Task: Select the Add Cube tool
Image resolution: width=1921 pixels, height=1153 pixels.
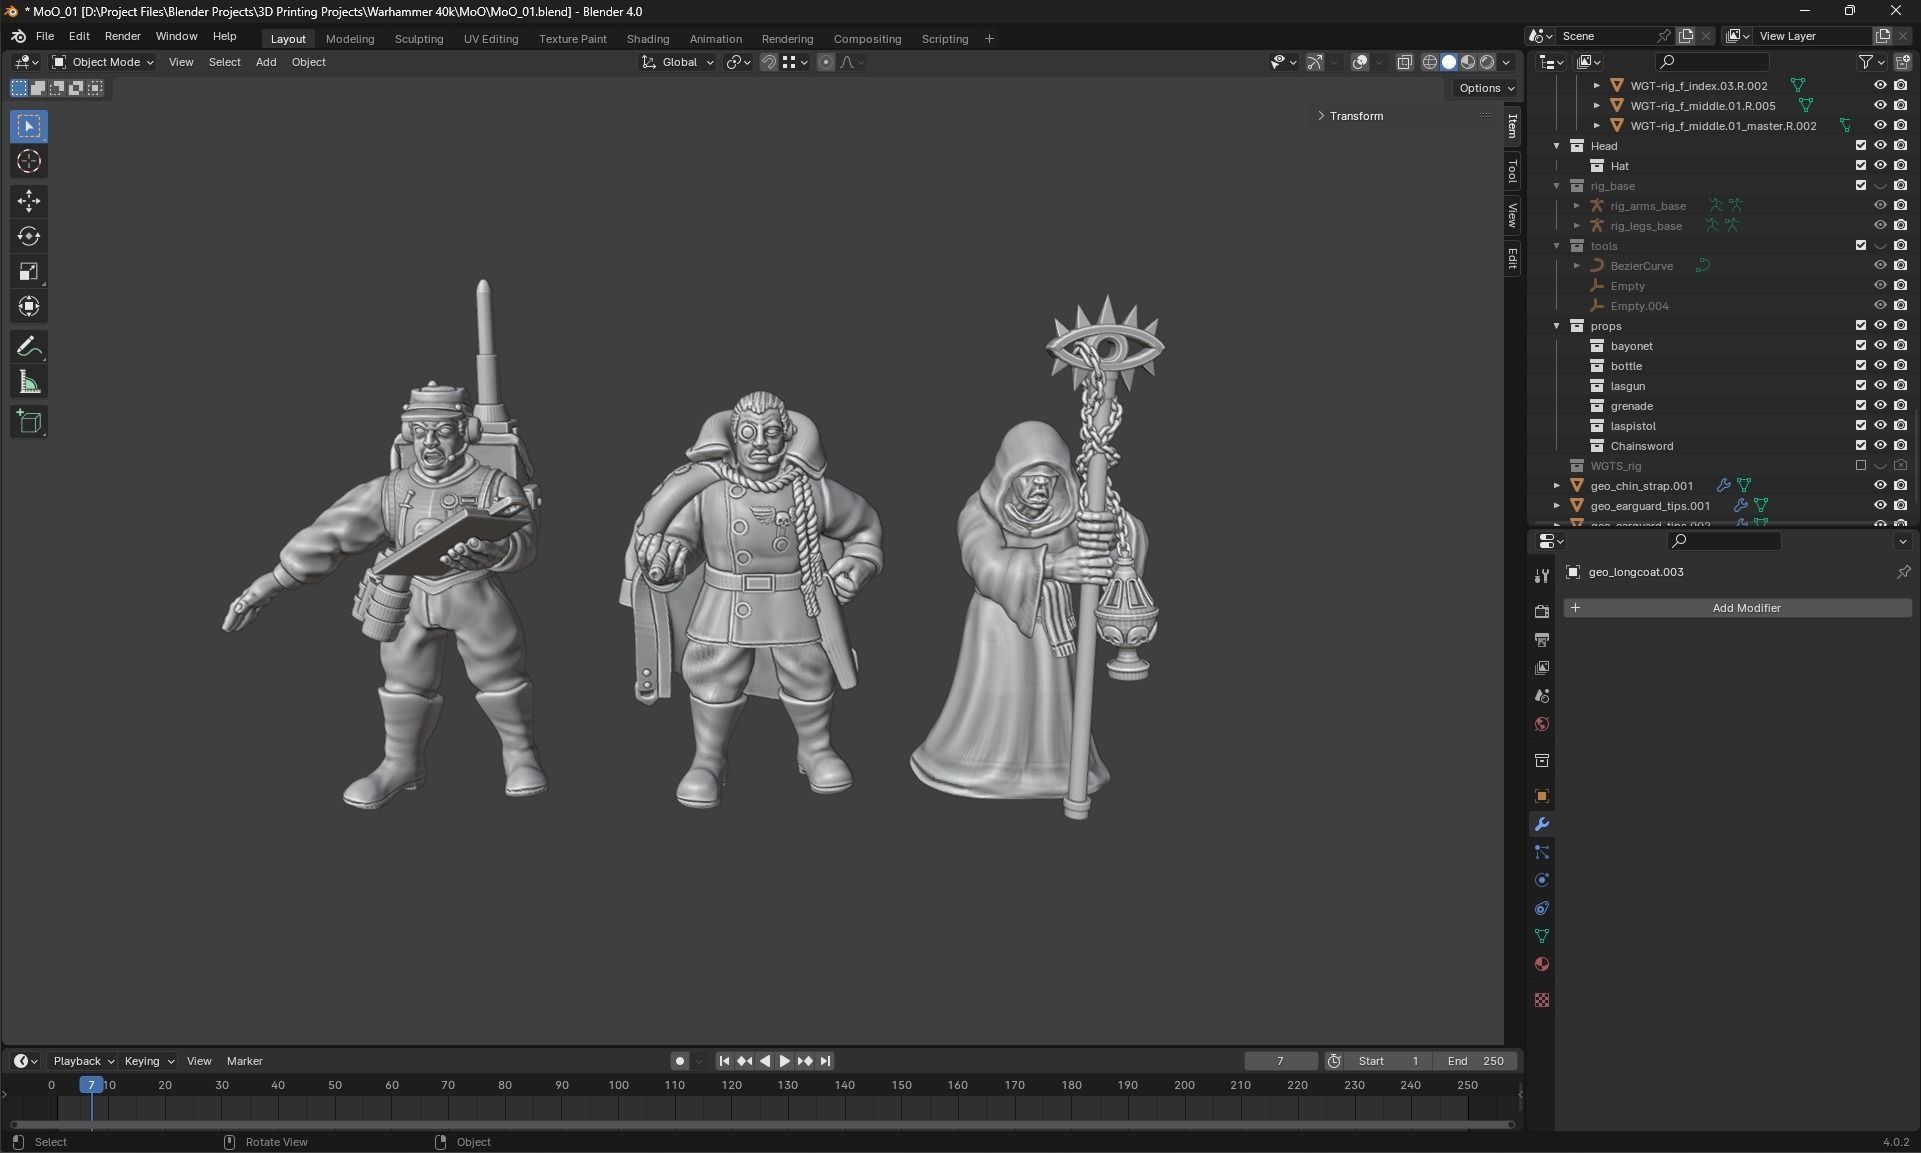Action: [x=28, y=421]
